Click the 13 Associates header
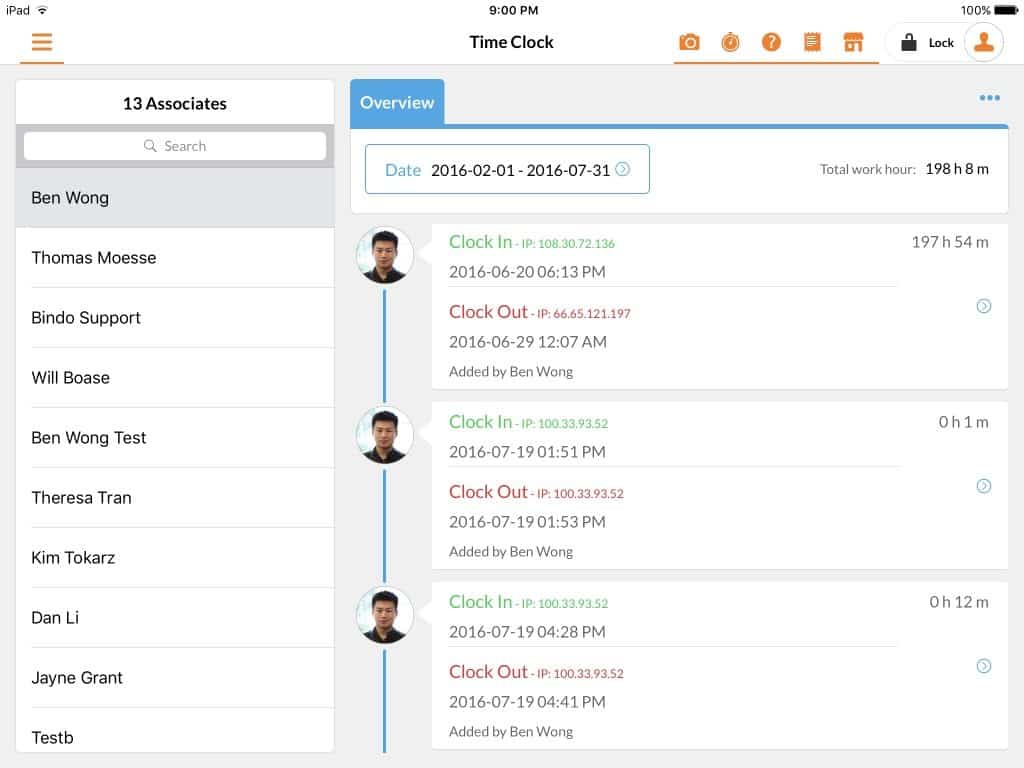Screen dimensions: 1024x768 (x=175, y=103)
